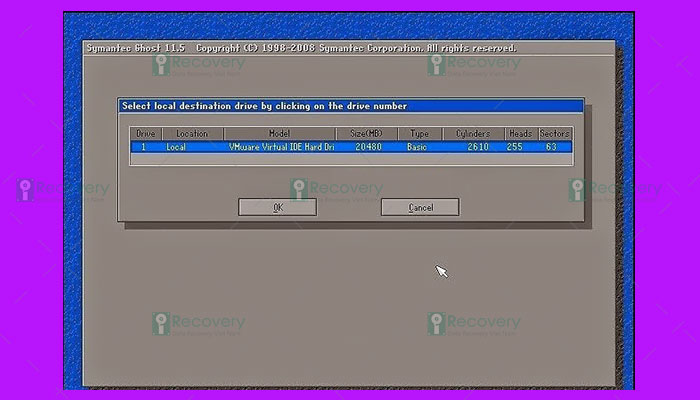
Task: Click the Sectors column header
Action: coord(555,133)
